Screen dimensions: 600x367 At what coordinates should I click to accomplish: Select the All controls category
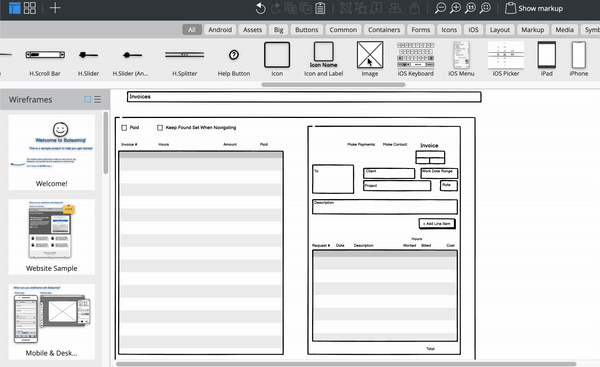point(192,29)
